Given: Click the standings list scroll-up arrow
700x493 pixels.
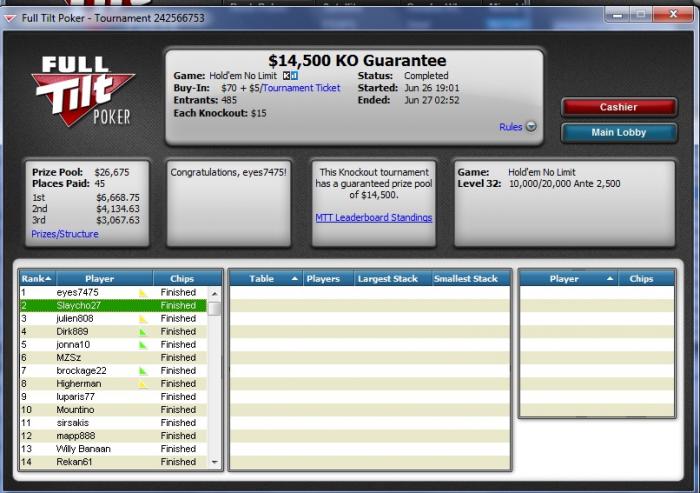Looking at the screenshot, I should 215,293.
